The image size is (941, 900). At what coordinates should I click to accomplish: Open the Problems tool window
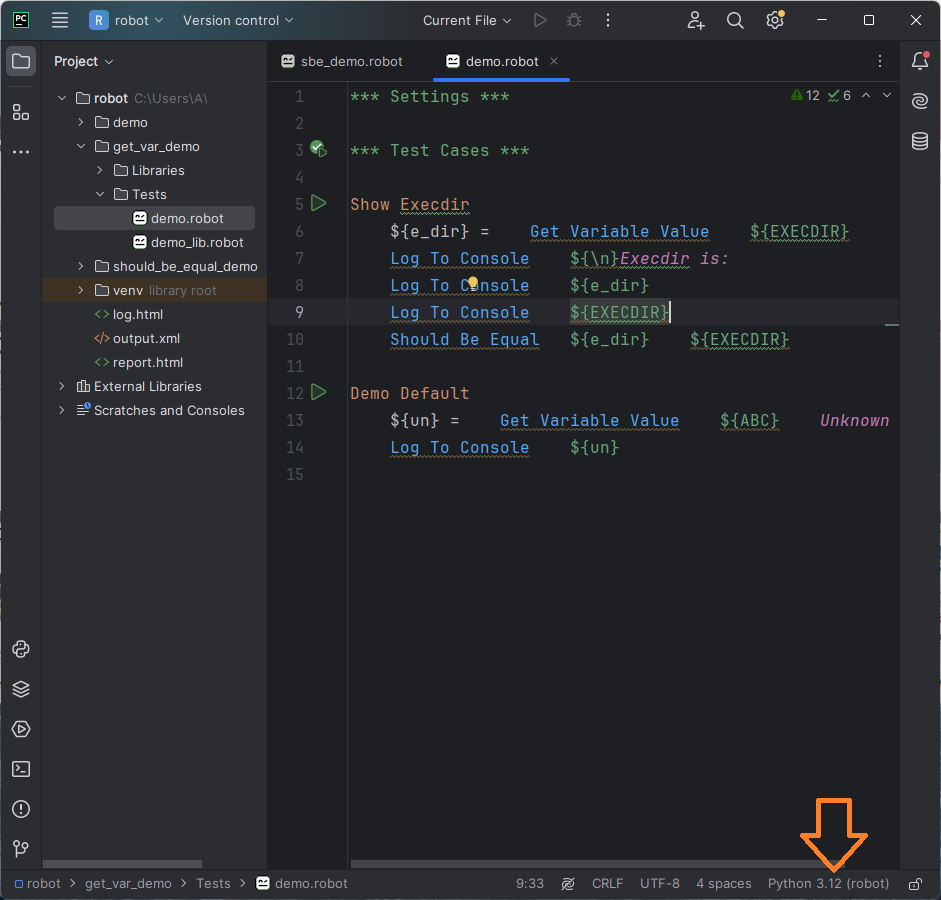coord(21,809)
